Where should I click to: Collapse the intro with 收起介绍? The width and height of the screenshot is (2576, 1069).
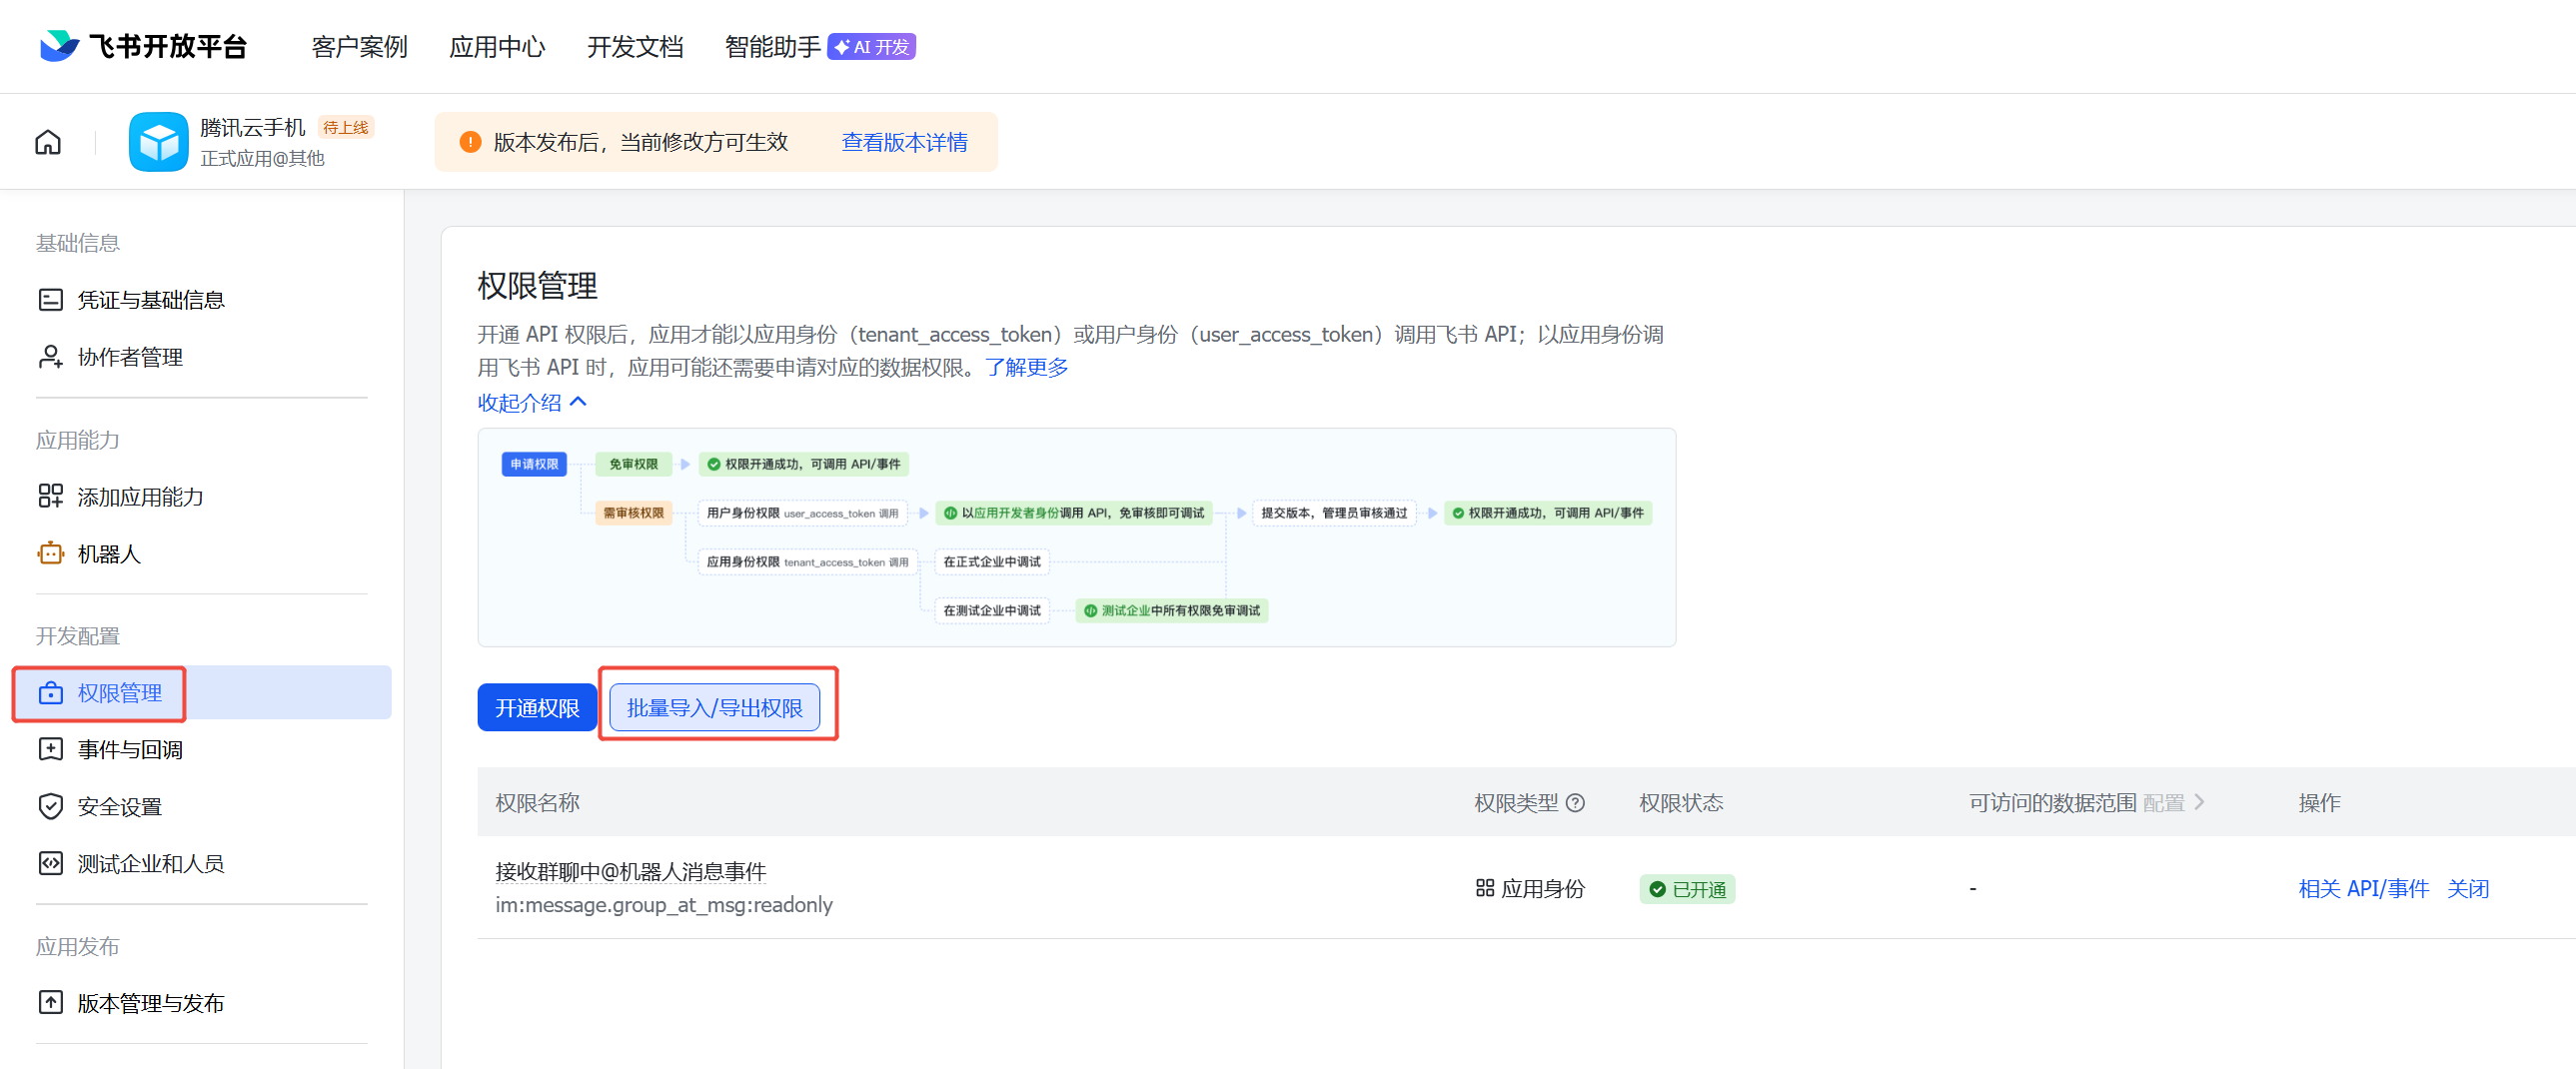tap(532, 402)
